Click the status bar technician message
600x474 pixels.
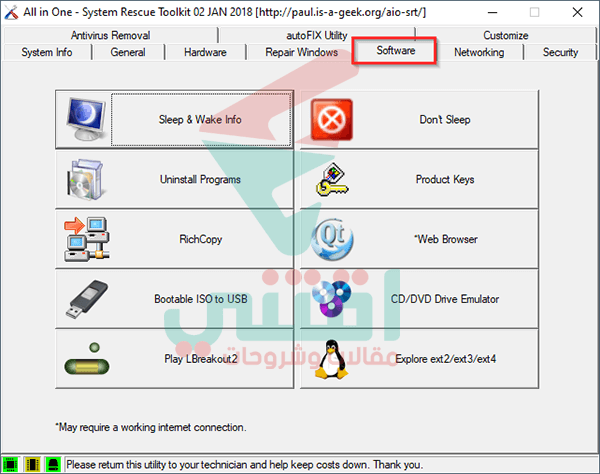245,464
